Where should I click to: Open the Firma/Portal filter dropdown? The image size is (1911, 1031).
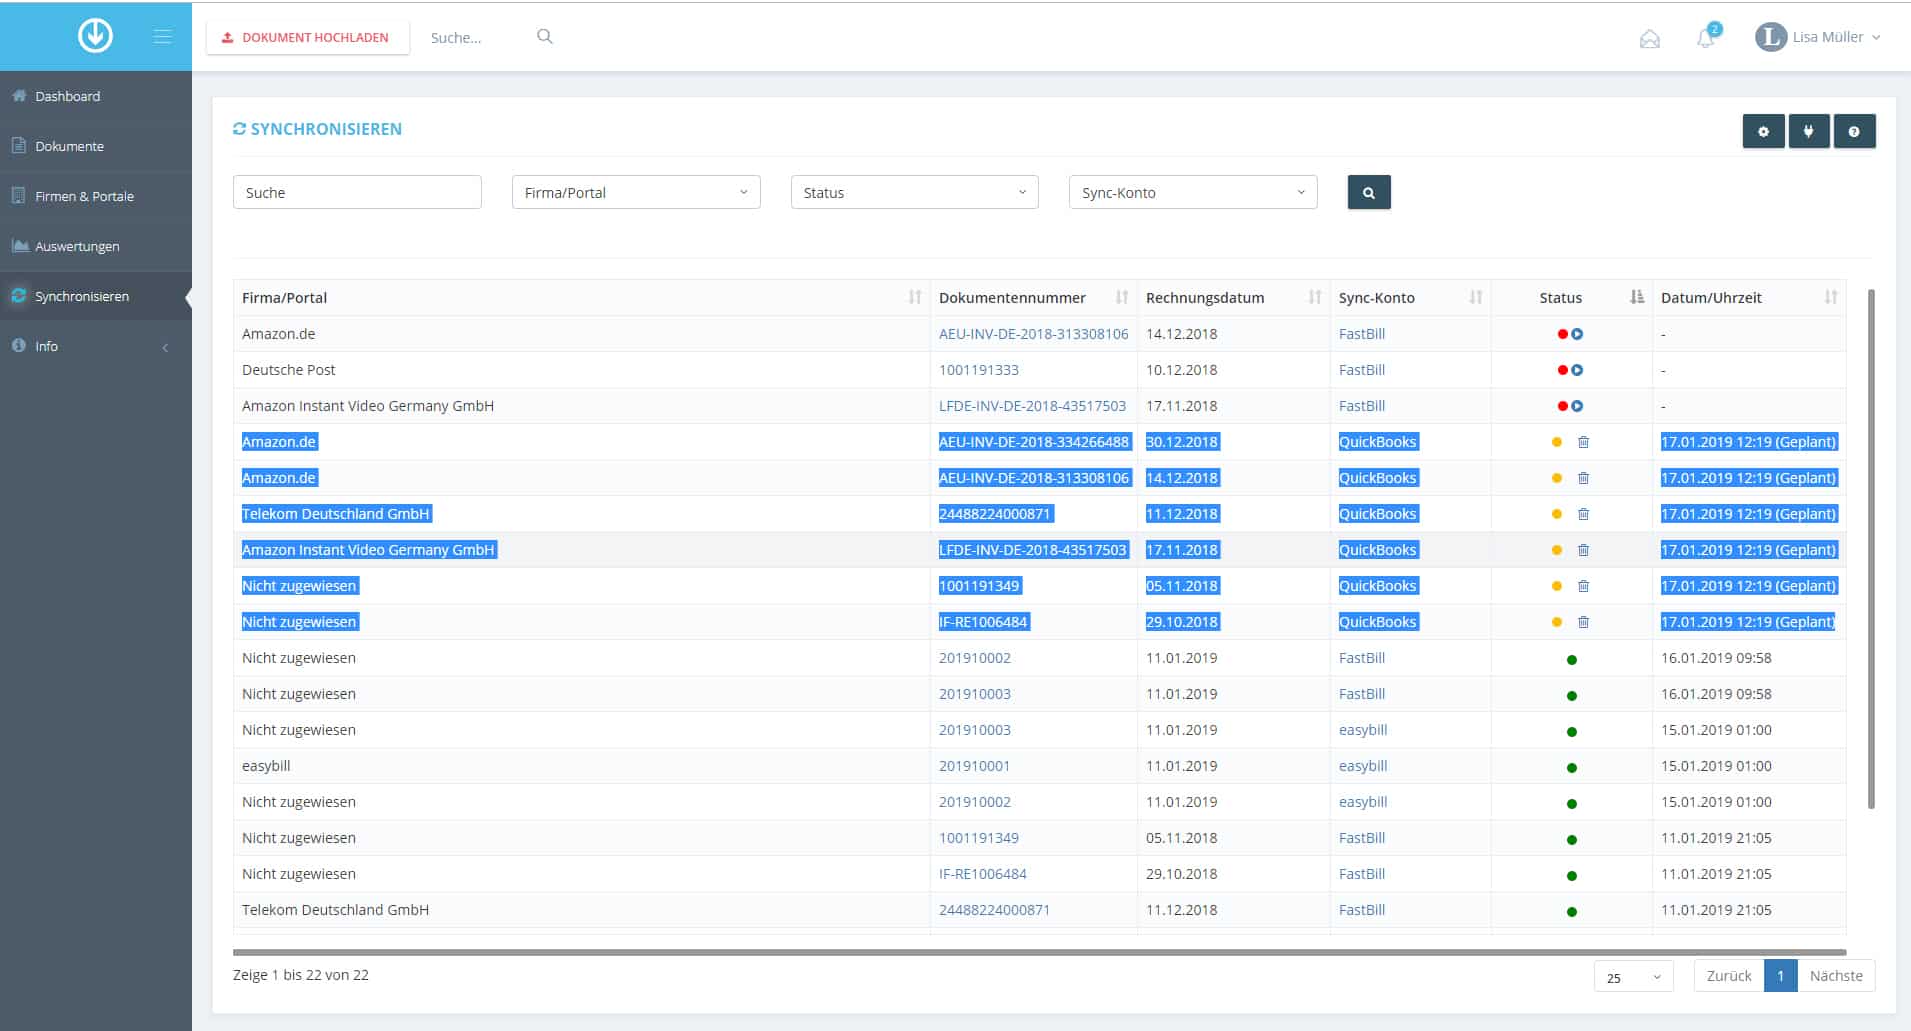point(636,192)
